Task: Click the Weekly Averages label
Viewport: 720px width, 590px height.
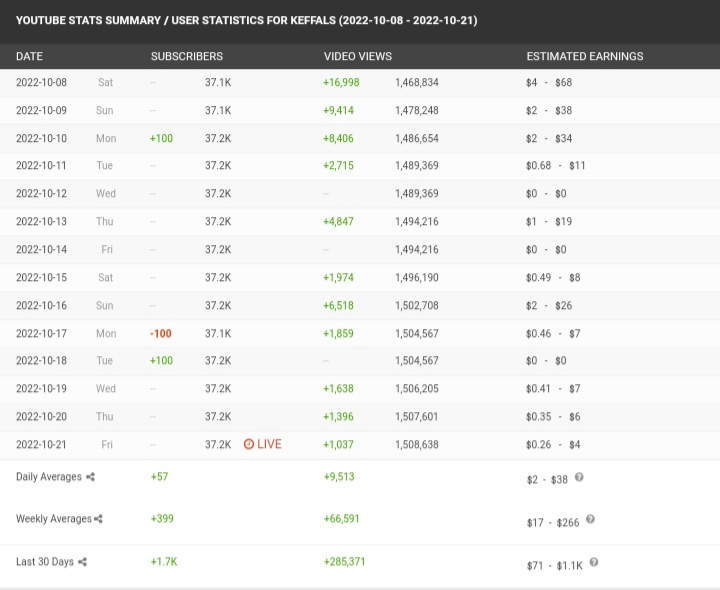Action: pyautogui.click(x=54, y=519)
